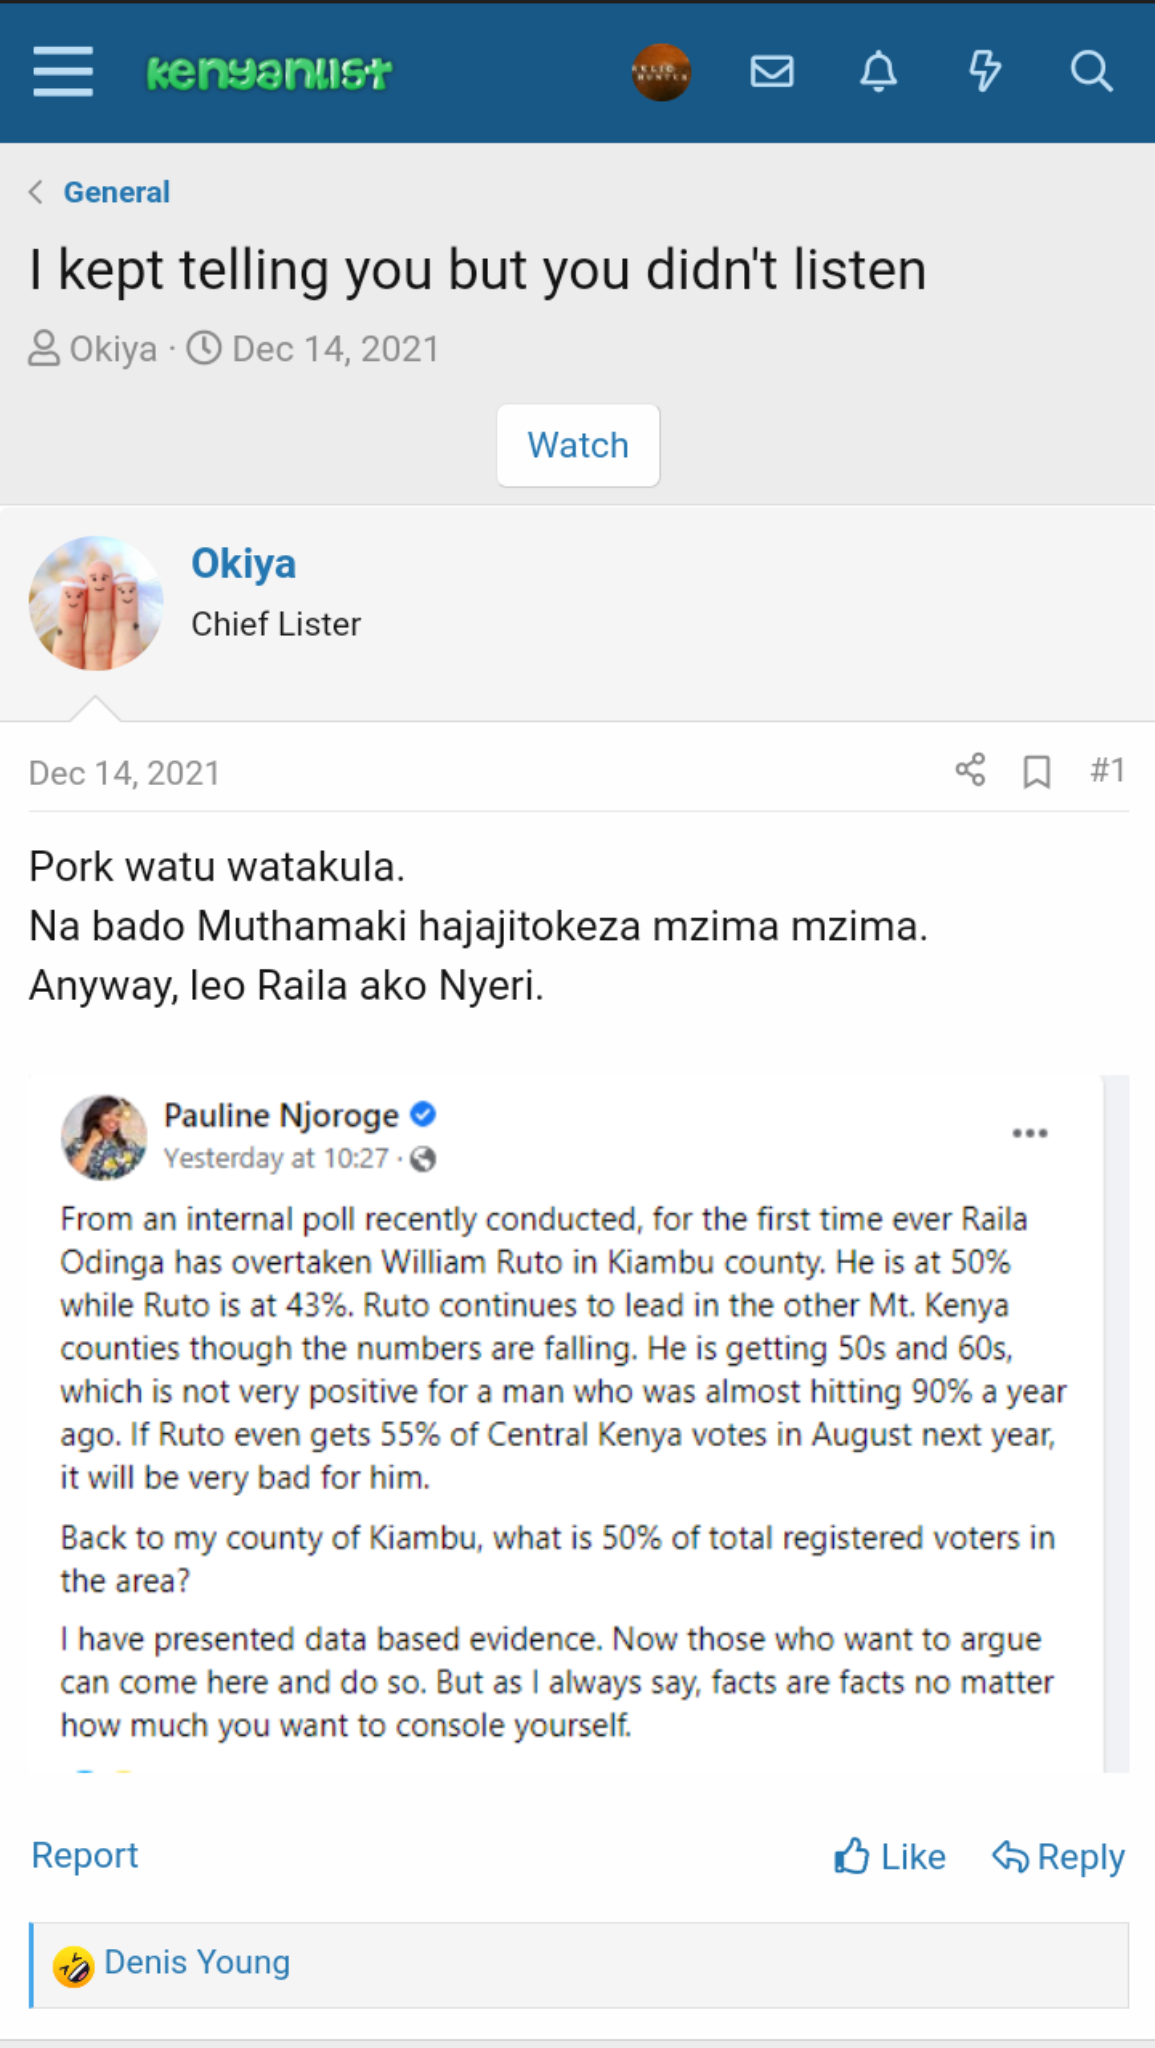Click the Kenyanlist logo
This screenshot has width=1155, height=2048.
269,73
